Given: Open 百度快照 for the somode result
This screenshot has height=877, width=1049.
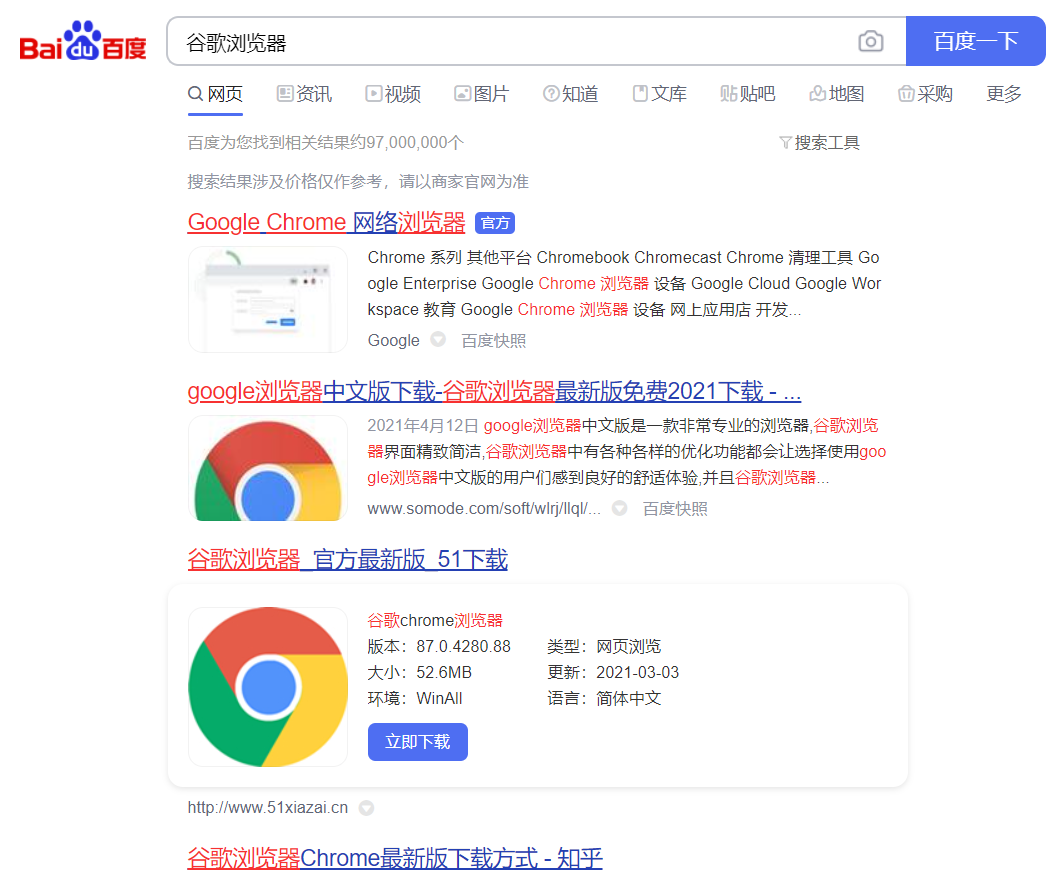Looking at the screenshot, I should 675,509.
